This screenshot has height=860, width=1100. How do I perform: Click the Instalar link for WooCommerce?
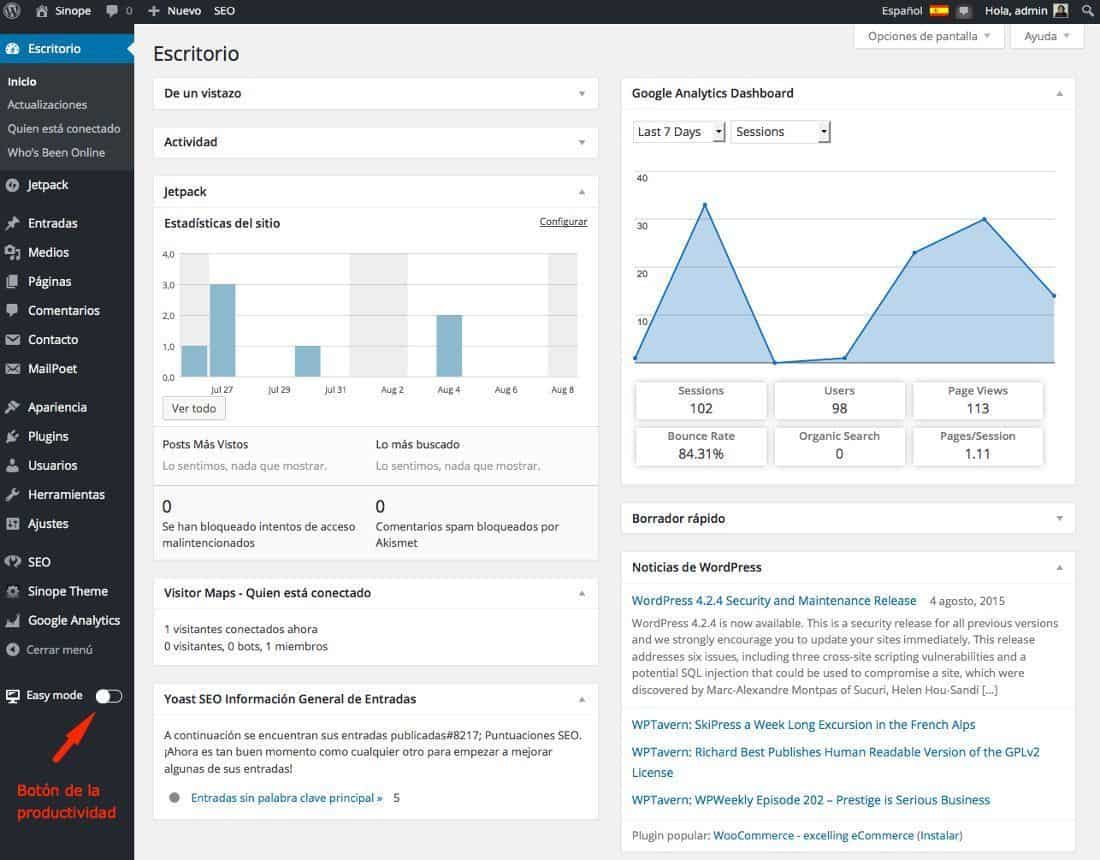click(x=939, y=835)
